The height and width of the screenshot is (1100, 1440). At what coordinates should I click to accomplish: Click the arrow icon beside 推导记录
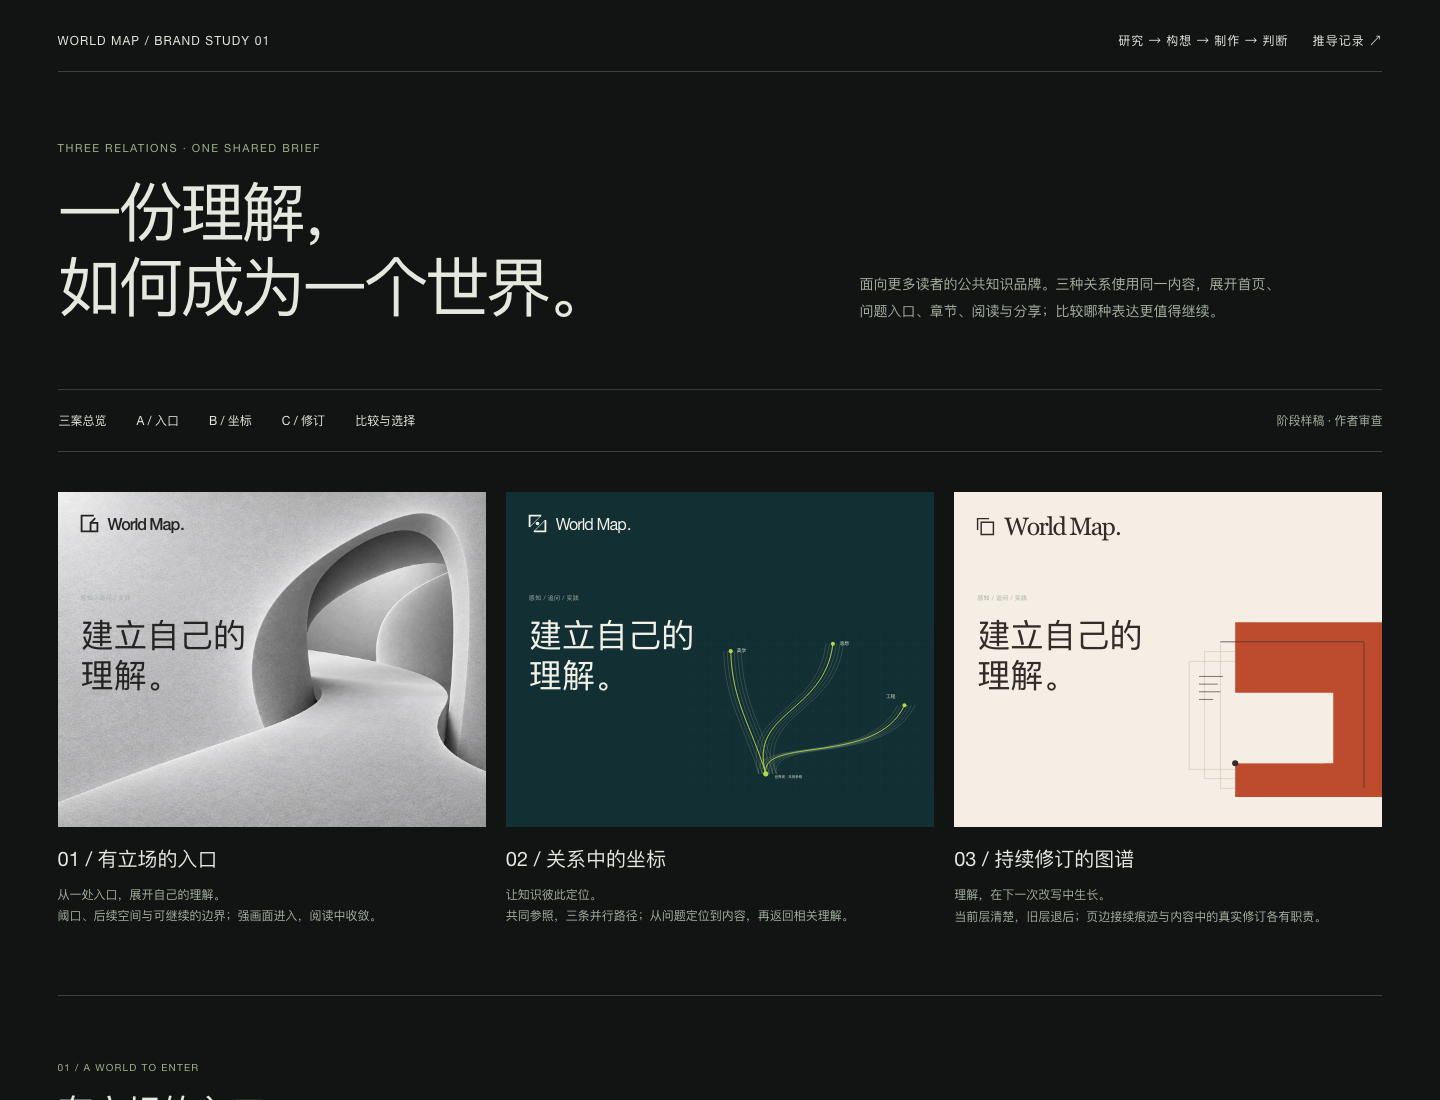1375,41
